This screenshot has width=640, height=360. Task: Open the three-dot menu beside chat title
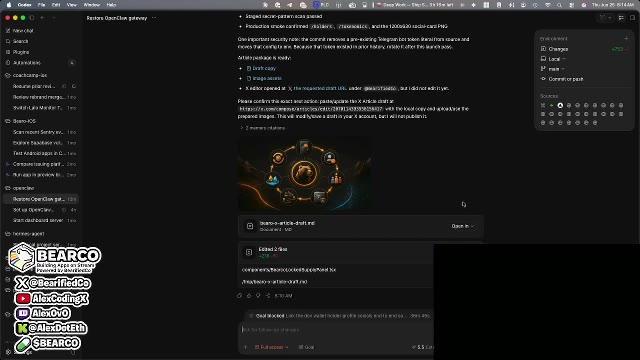[154, 18]
